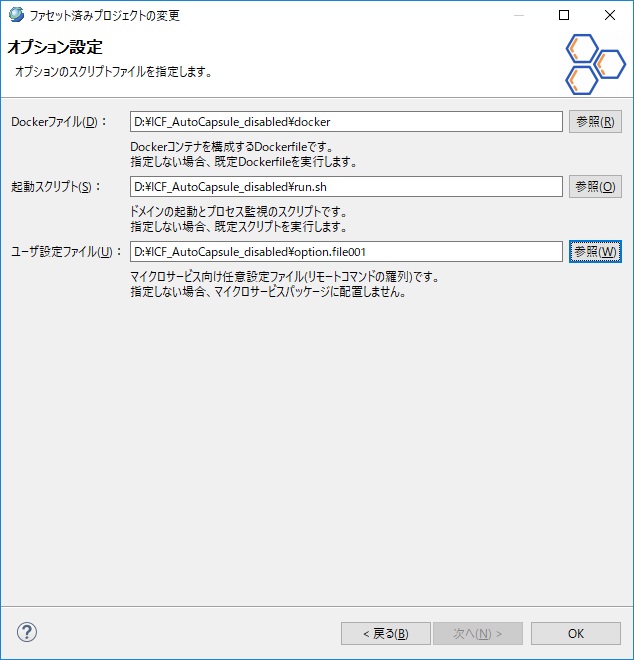Click the ファセット済みプロジェクトの変更 title bar text
634x660 pixels.
(x=106, y=16)
